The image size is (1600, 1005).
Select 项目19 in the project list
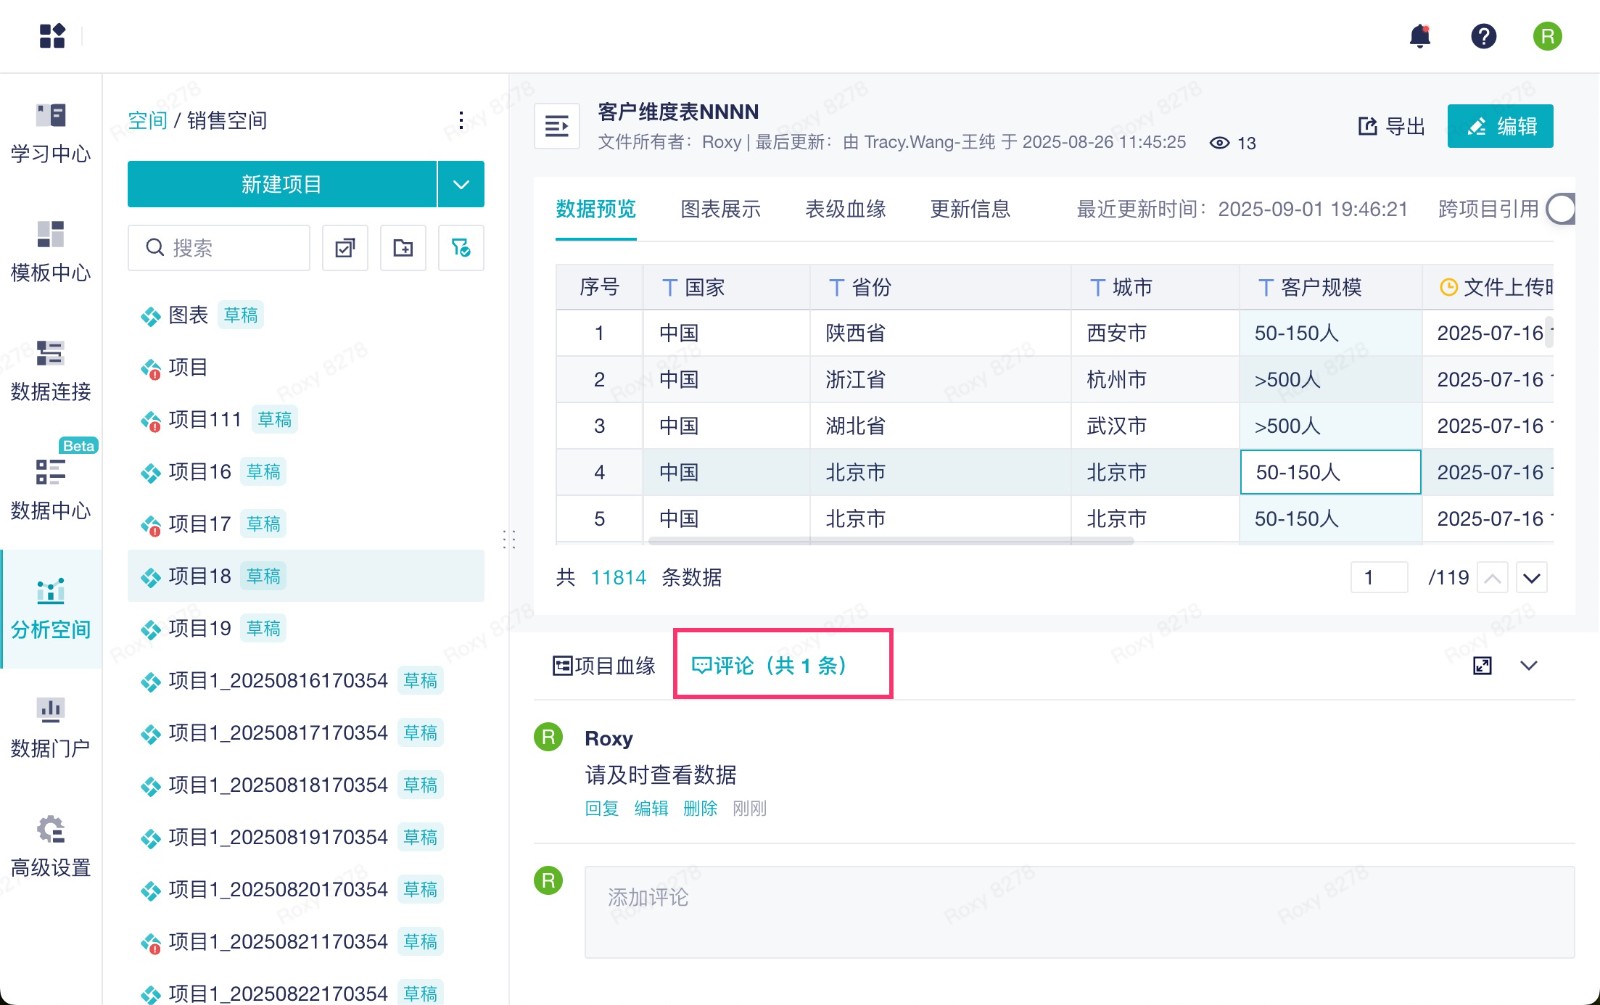pyautogui.click(x=200, y=628)
